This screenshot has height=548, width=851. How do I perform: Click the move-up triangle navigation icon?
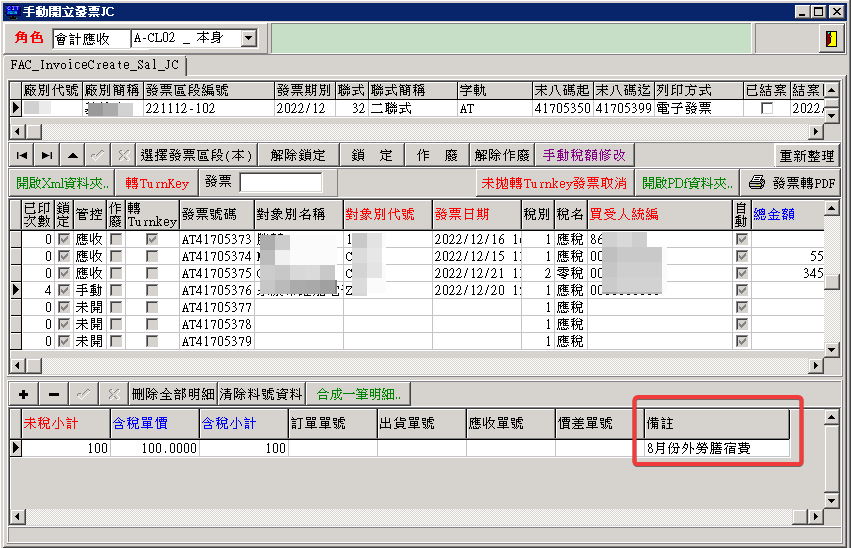tap(73, 155)
